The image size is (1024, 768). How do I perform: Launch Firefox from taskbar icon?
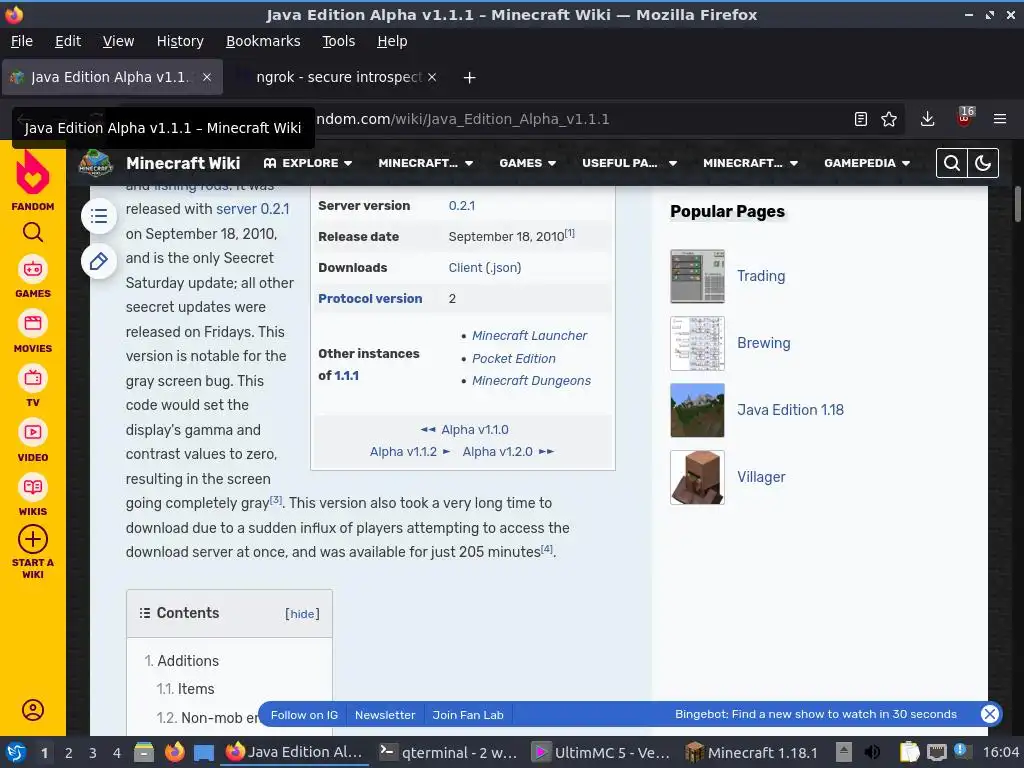[174, 752]
